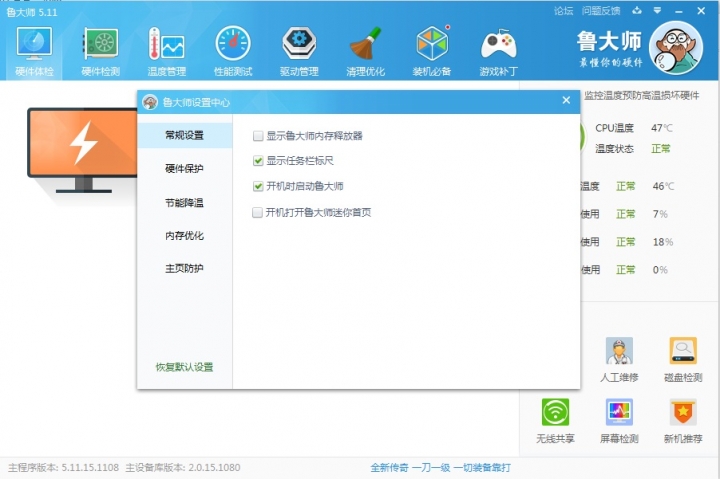Minimize the 鲁大师 main window

click(679, 11)
